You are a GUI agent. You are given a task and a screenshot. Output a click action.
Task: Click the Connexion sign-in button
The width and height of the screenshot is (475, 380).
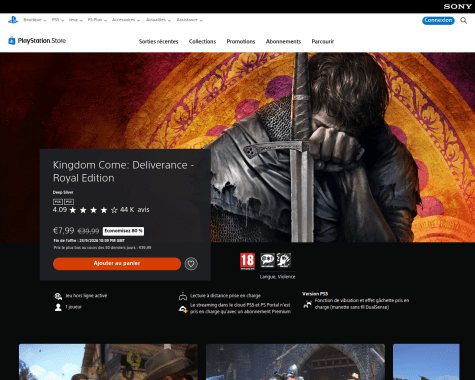click(438, 20)
